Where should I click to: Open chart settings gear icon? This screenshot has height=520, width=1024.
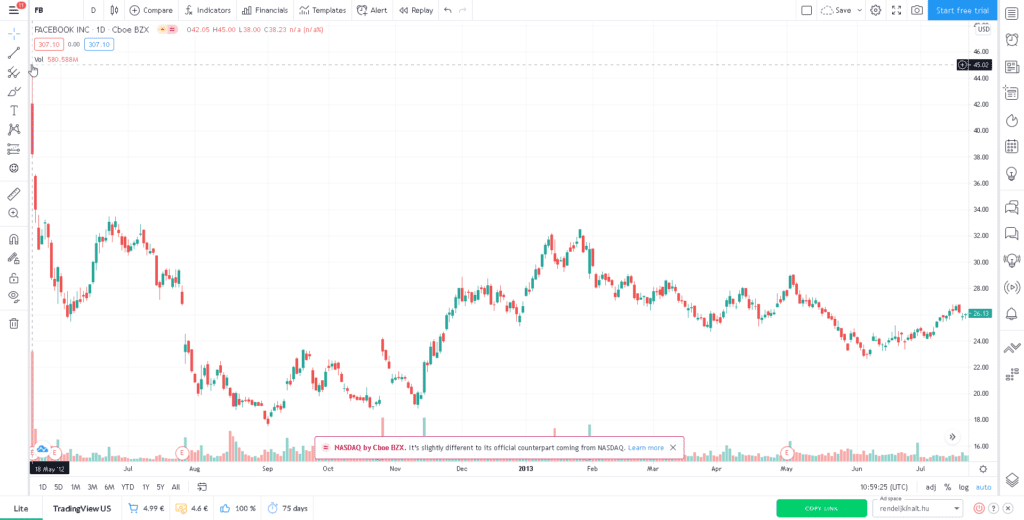876,10
